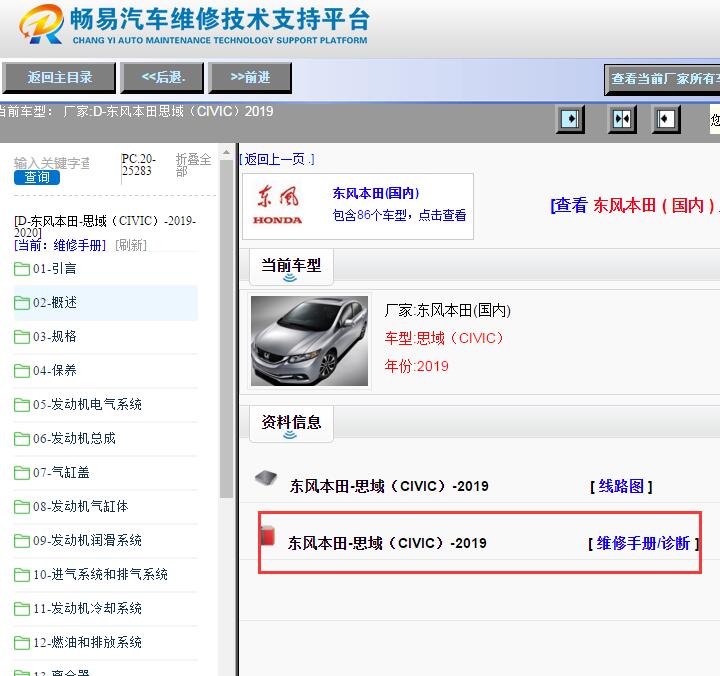Click the silver Civic car thumbnail

pyautogui.click(x=309, y=341)
